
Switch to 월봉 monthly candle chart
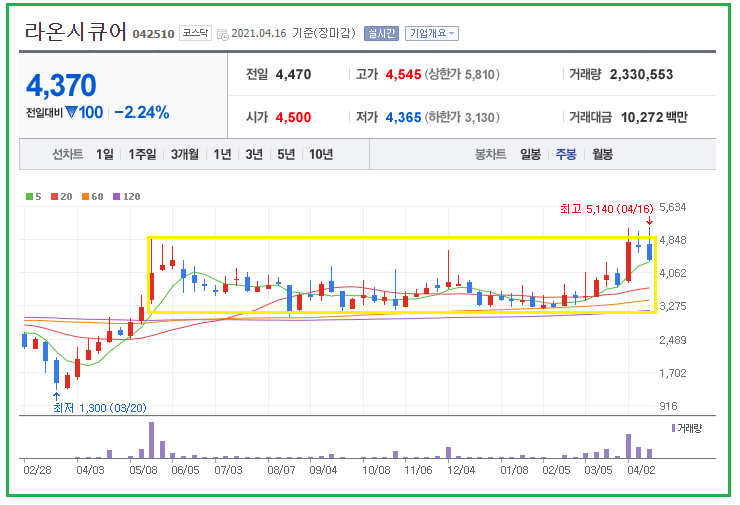pos(603,154)
